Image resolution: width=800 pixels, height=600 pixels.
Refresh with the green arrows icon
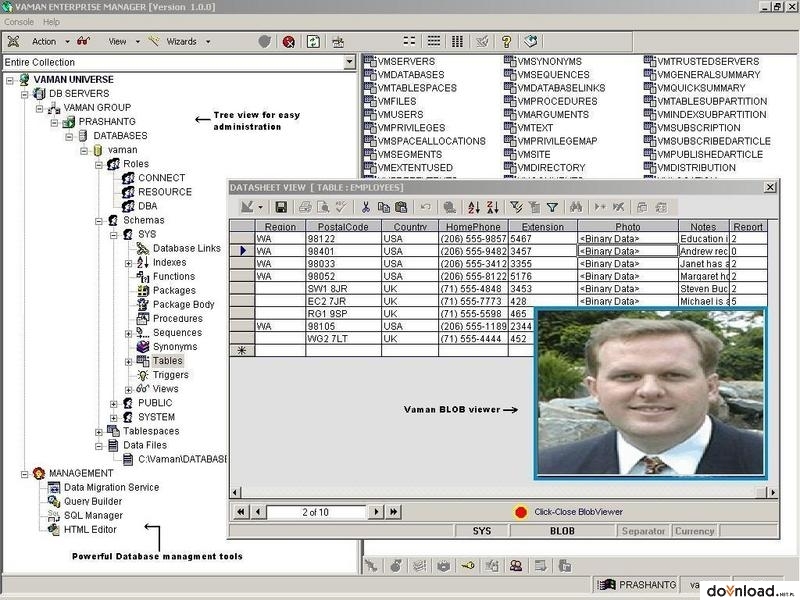point(313,42)
